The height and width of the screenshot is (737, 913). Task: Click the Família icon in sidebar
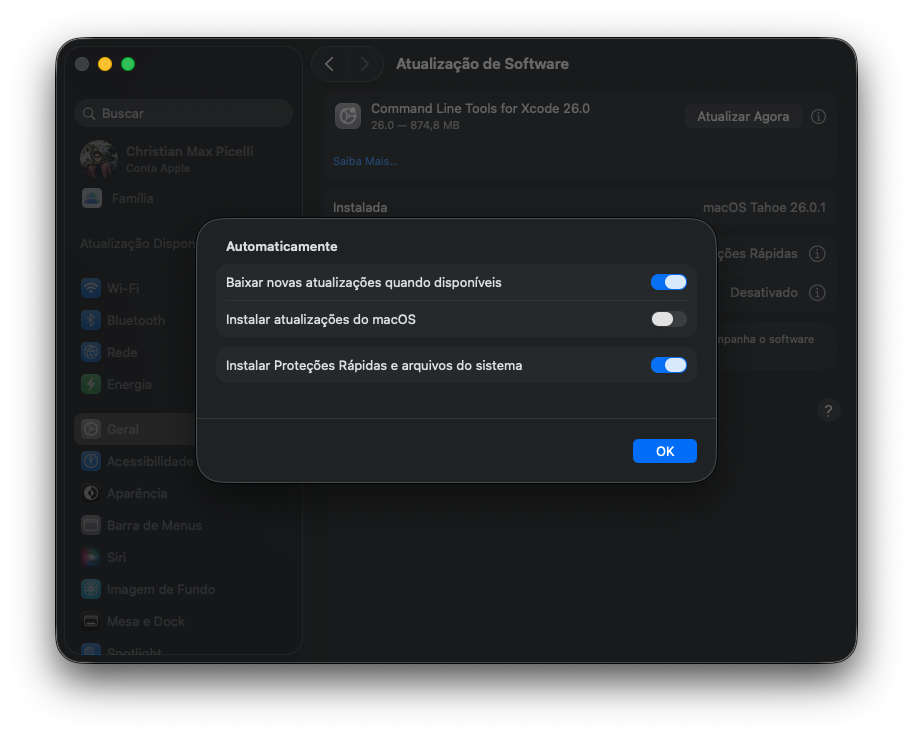(x=91, y=199)
